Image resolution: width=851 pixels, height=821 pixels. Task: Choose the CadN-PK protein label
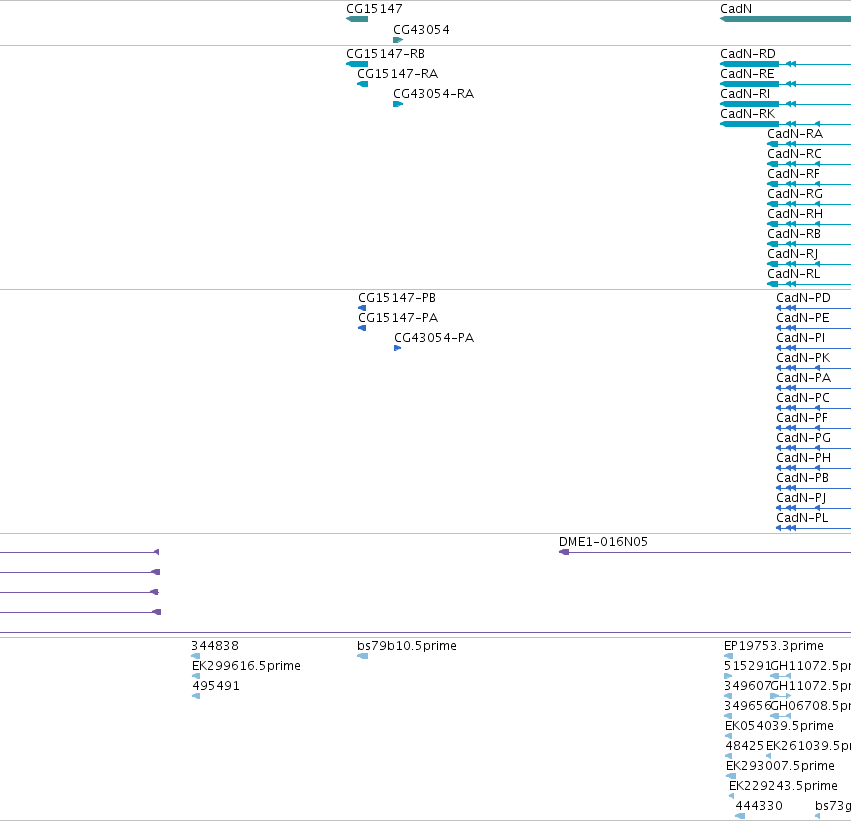803,358
